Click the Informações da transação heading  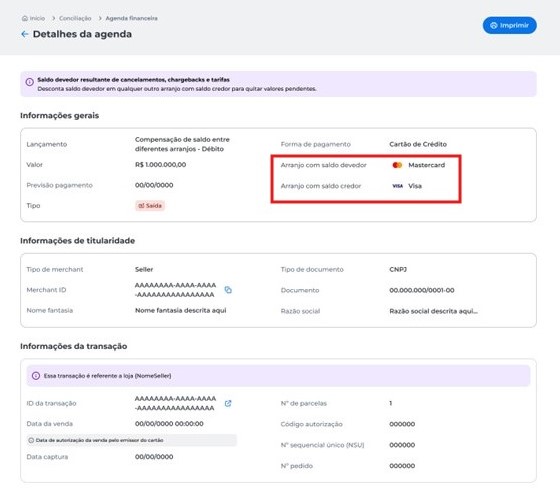pos(74,346)
